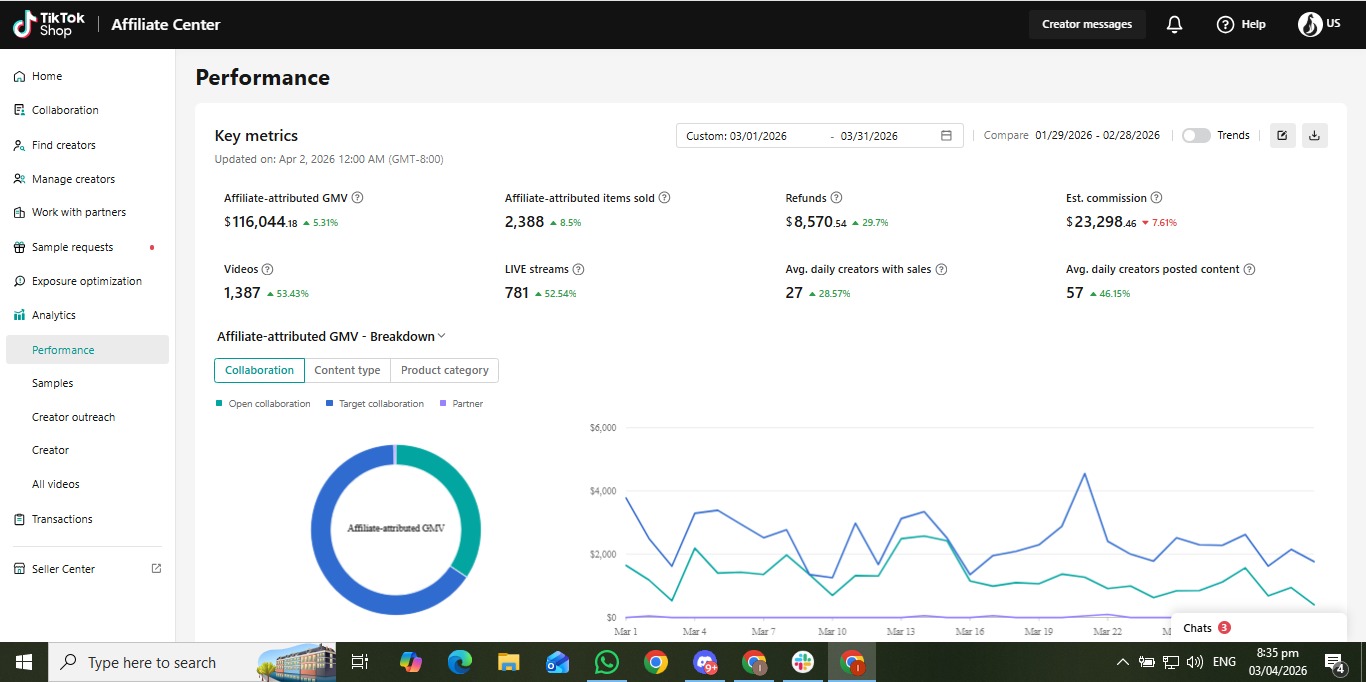Screen dimensions: 1366x682
Task: Open the calendar icon in date range field
Action: tap(946, 136)
